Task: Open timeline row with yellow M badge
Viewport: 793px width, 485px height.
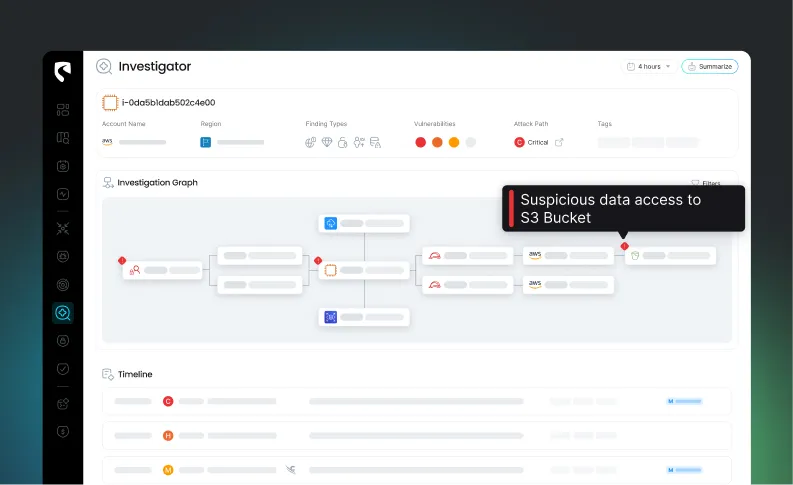Action: pos(417,470)
